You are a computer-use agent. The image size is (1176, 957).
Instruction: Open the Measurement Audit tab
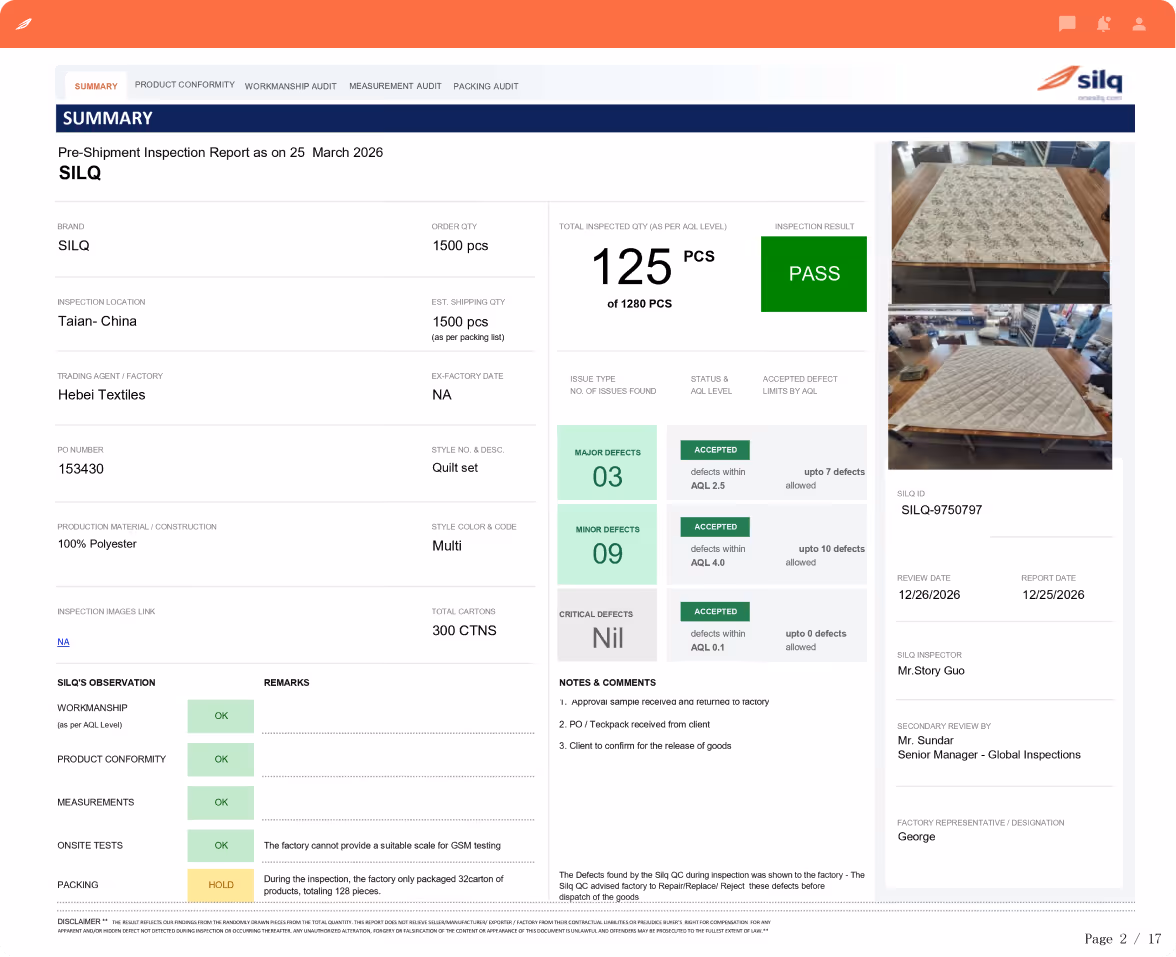[395, 86]
